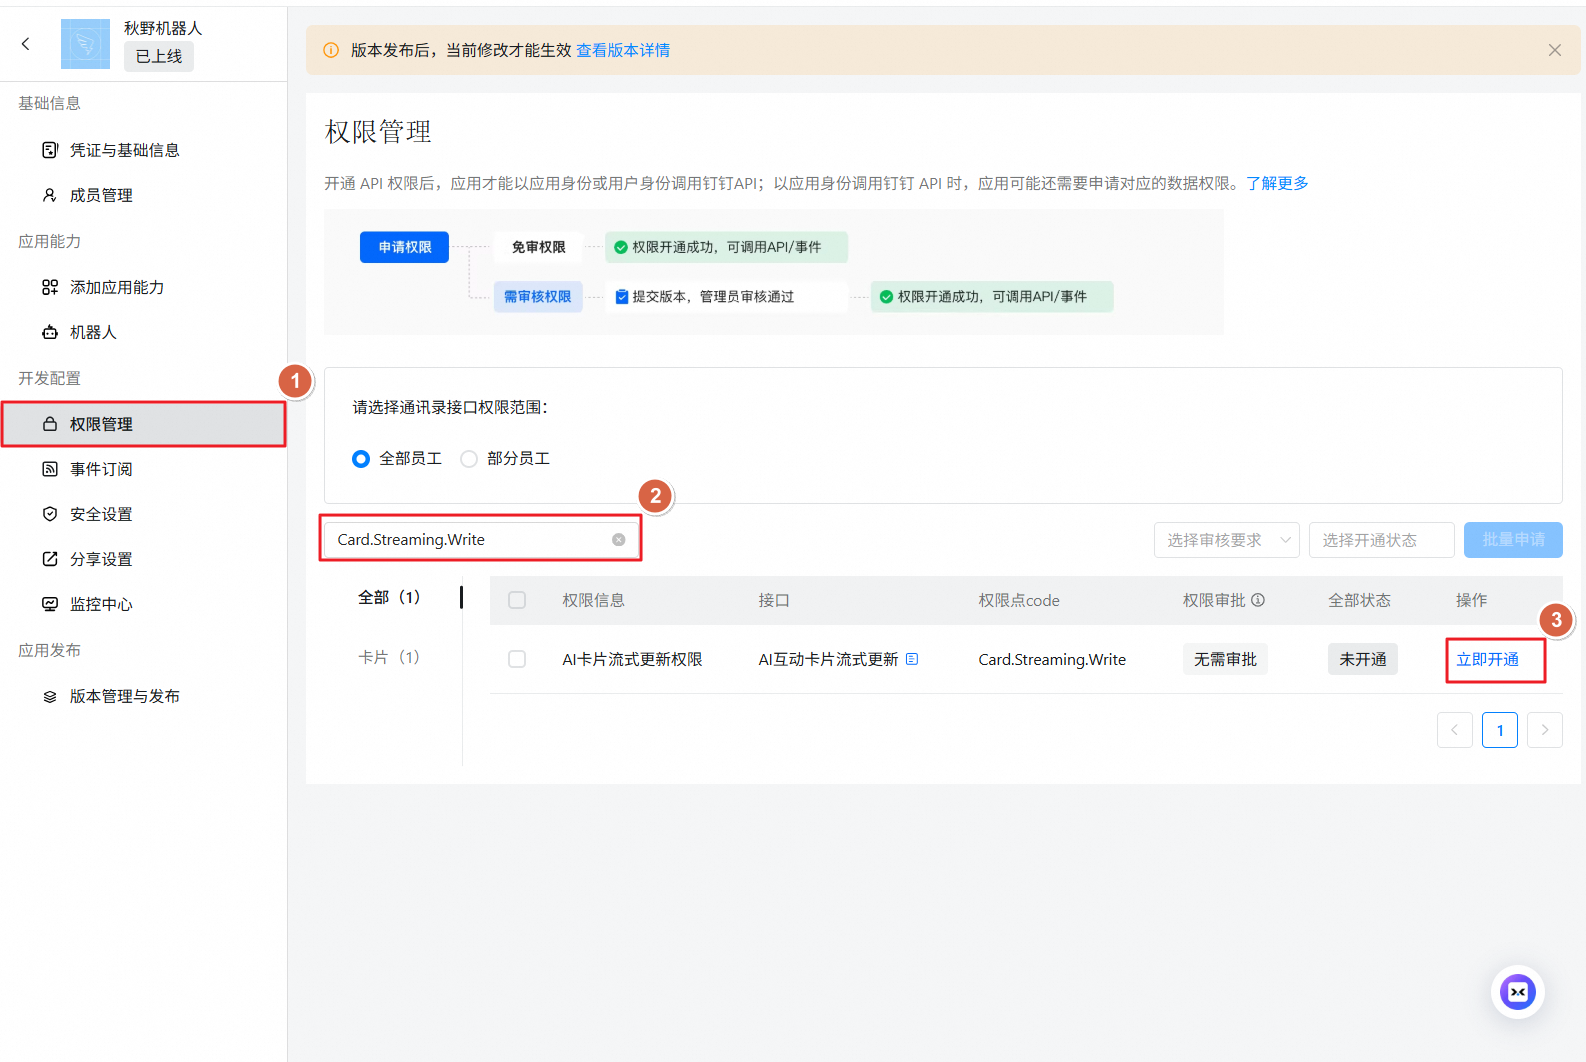
Task: Close the version notice banner
Action: 1554,50
